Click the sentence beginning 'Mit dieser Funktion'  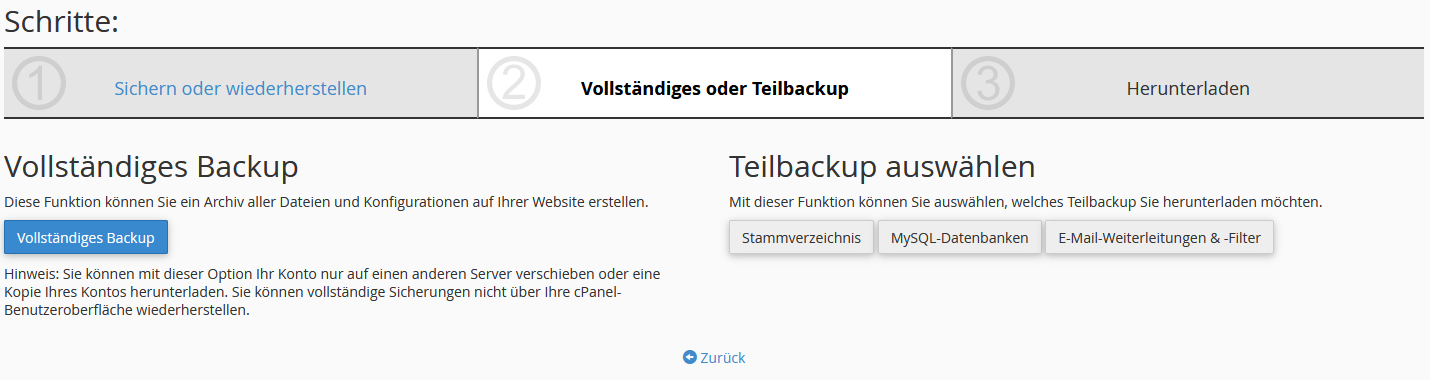[x=1026, y=202]
